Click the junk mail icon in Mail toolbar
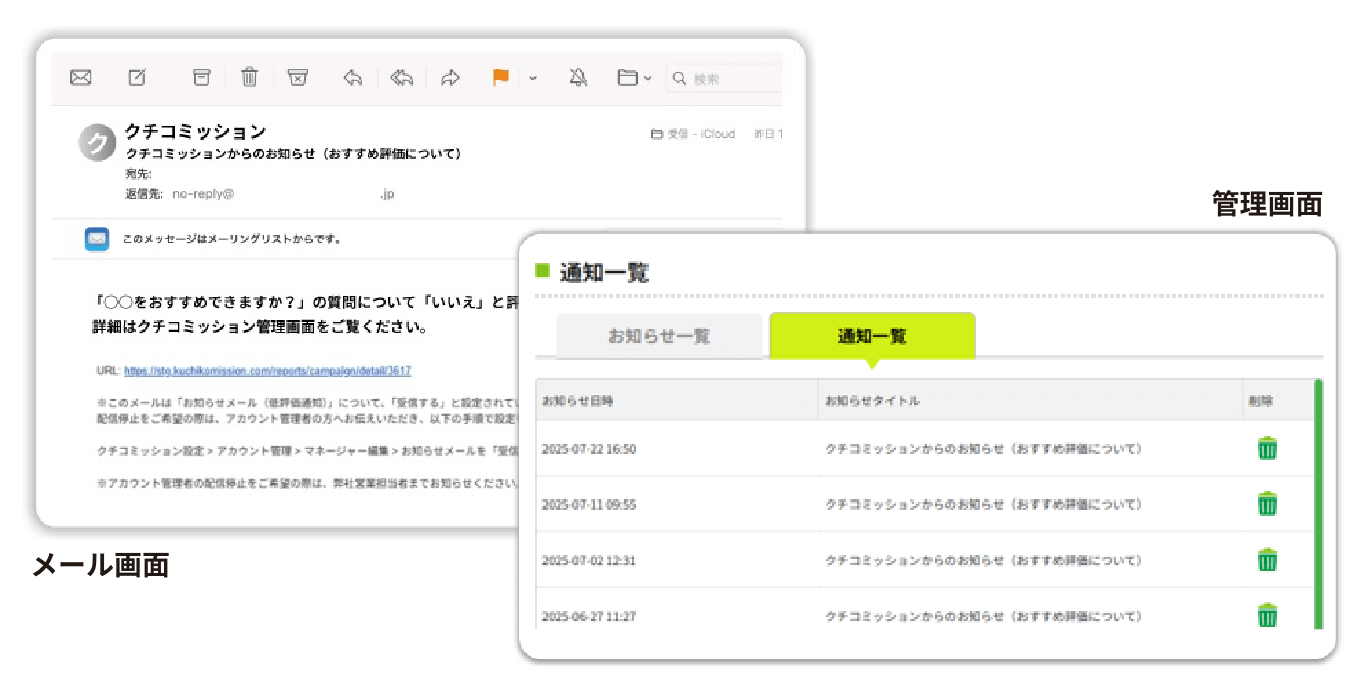The width and height of the screenshot is (1360, 688). click(297, 78)
